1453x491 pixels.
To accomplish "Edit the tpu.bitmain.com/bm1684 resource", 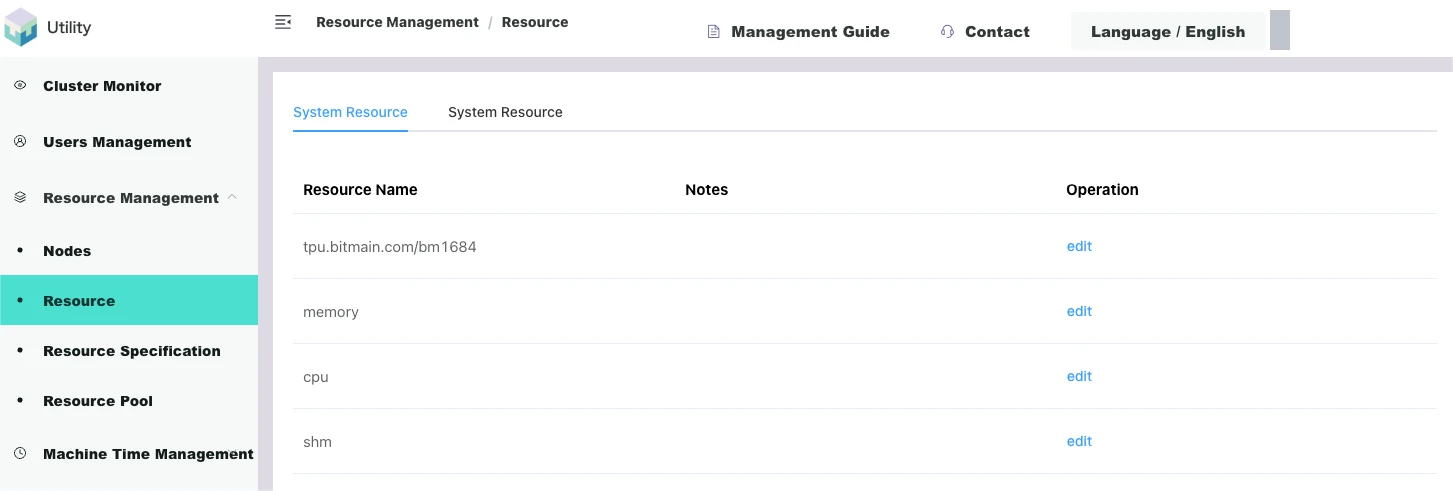I will 1079,246.
